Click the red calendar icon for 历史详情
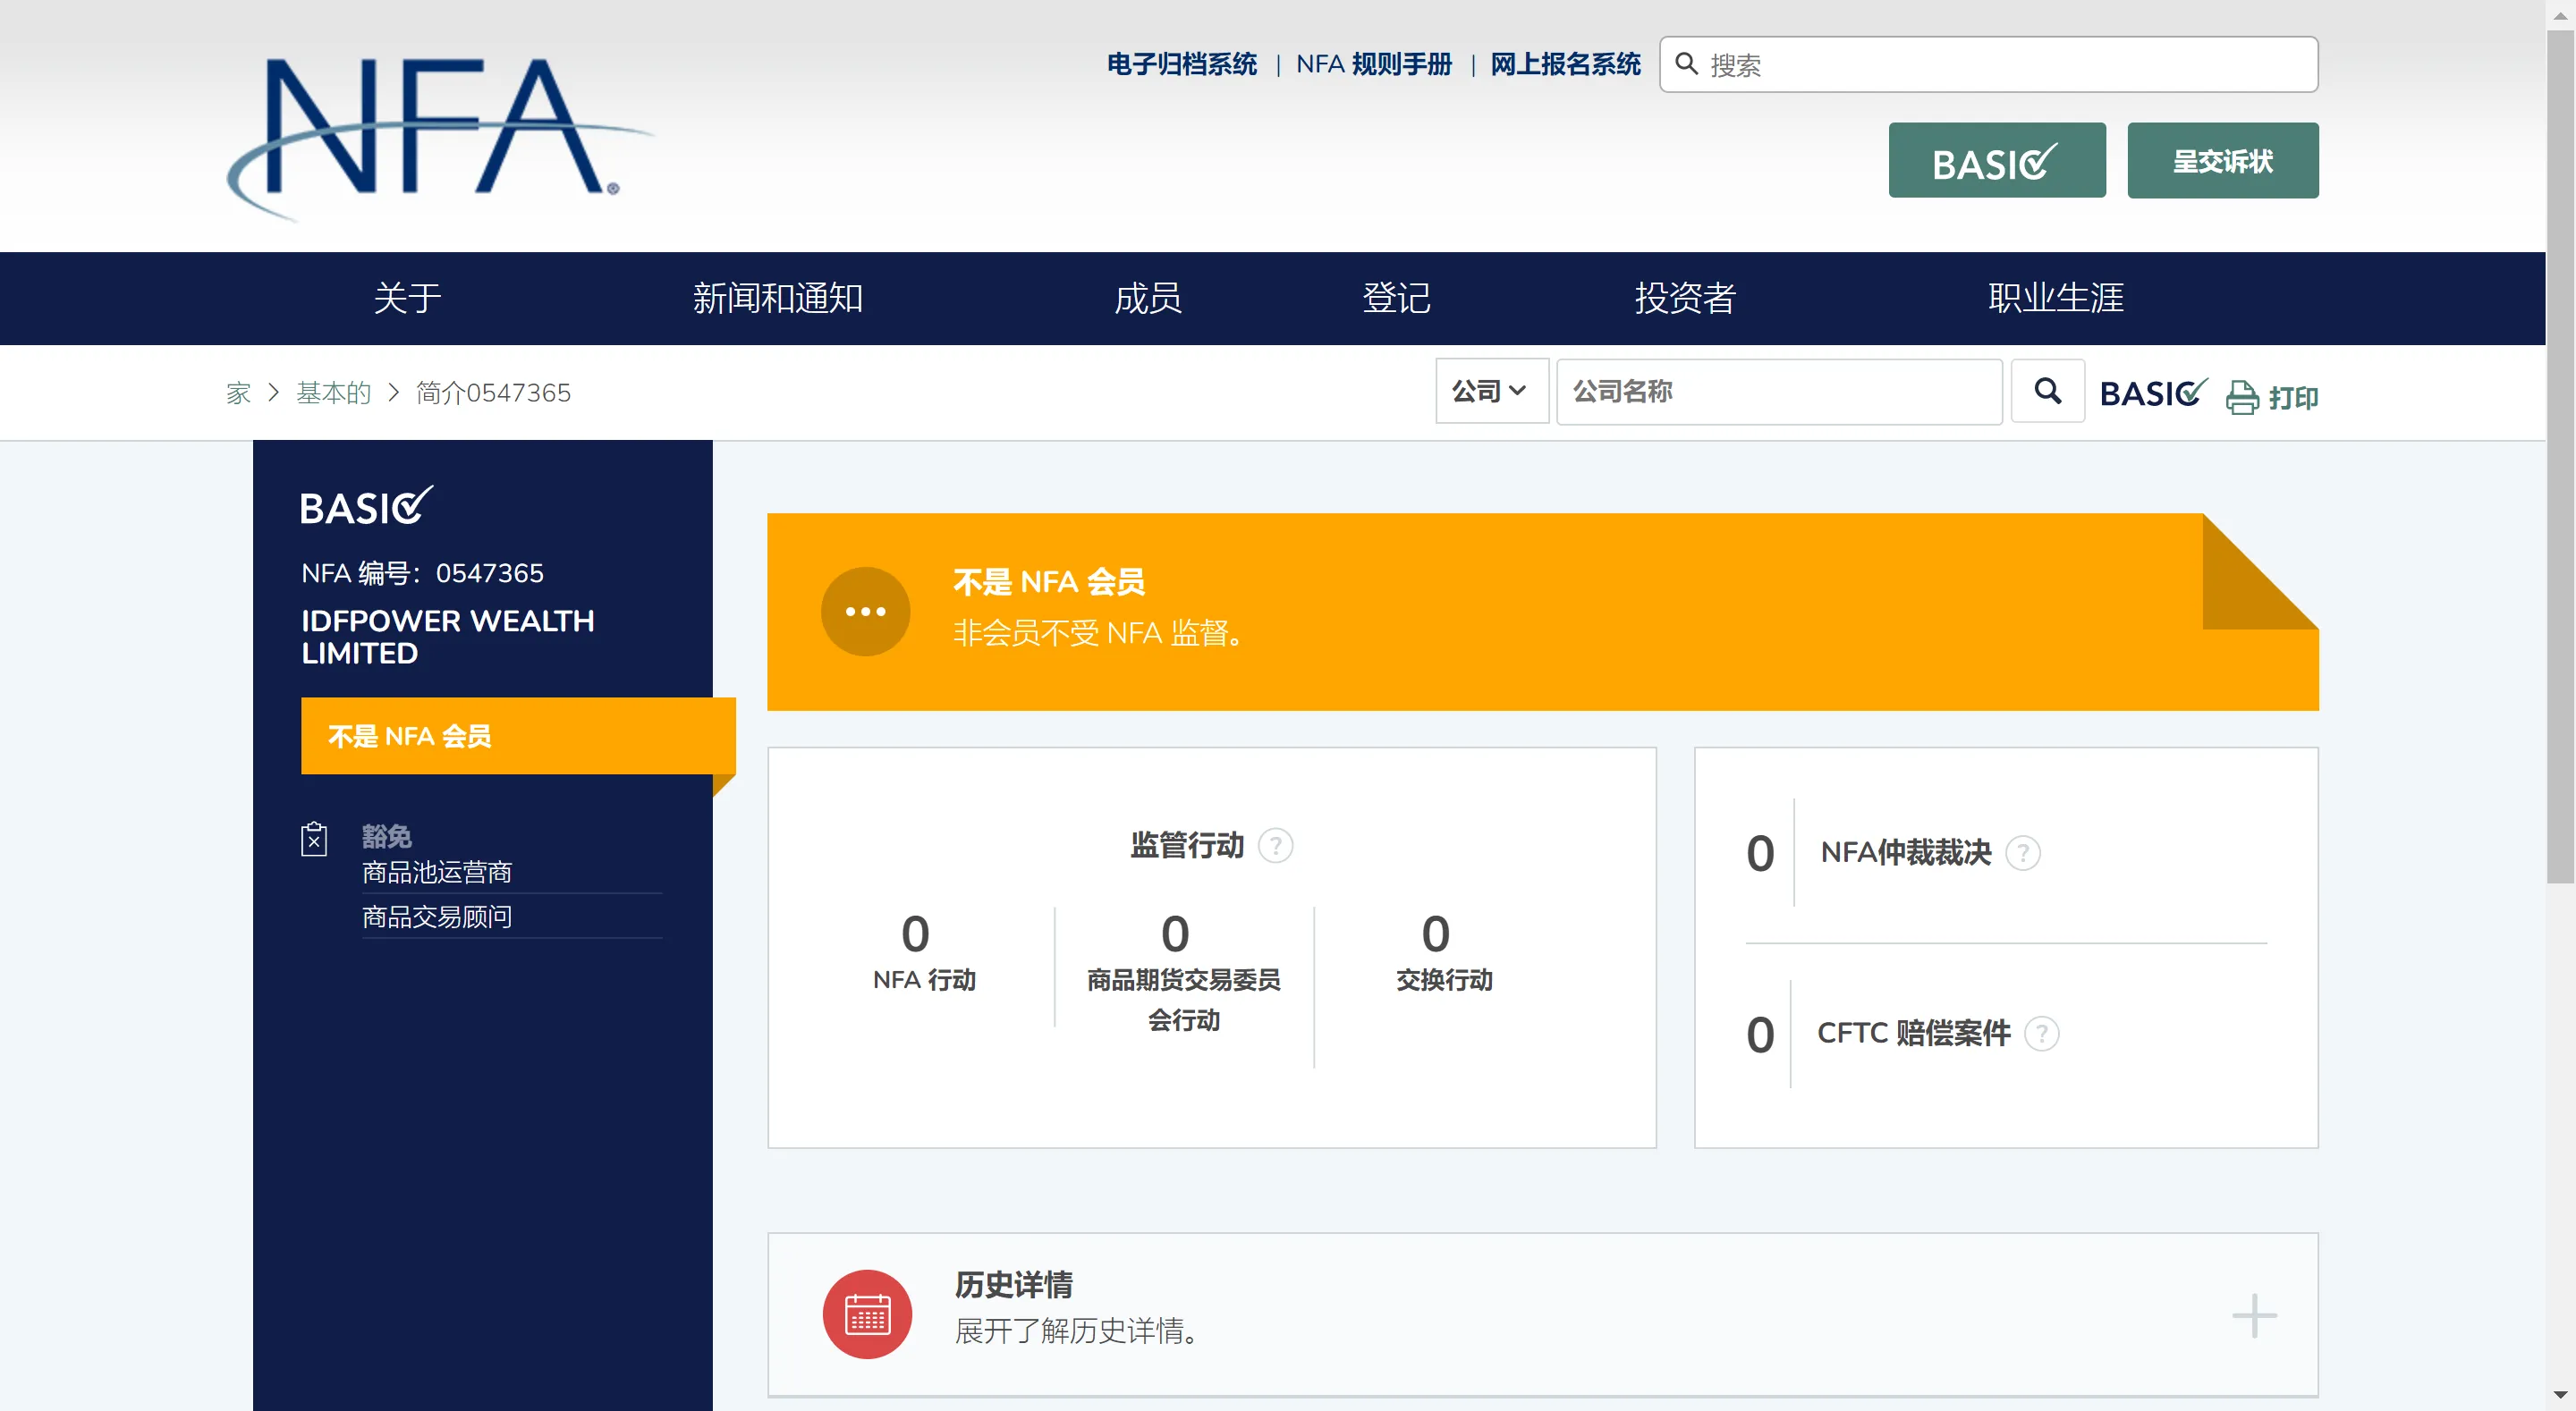The width and height of the screenshot is (2576, 1411). tap(867, 1314)
